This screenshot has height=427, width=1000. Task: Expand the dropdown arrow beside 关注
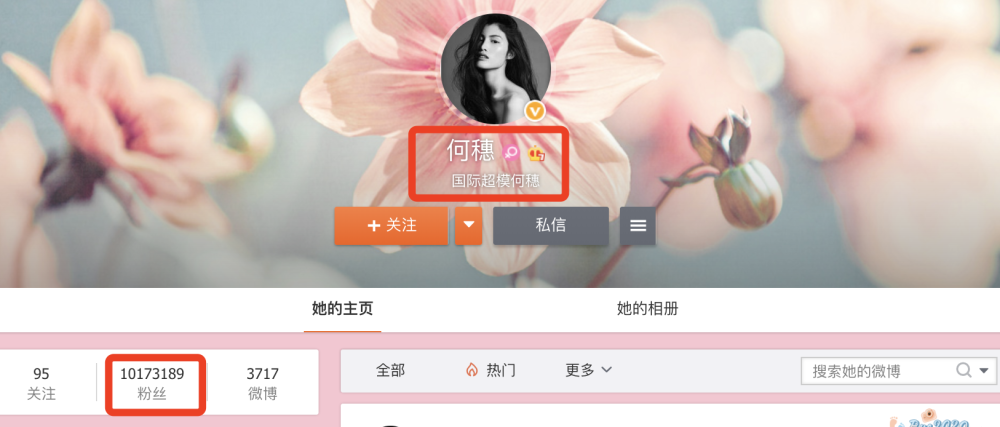[x=469, y=226]
